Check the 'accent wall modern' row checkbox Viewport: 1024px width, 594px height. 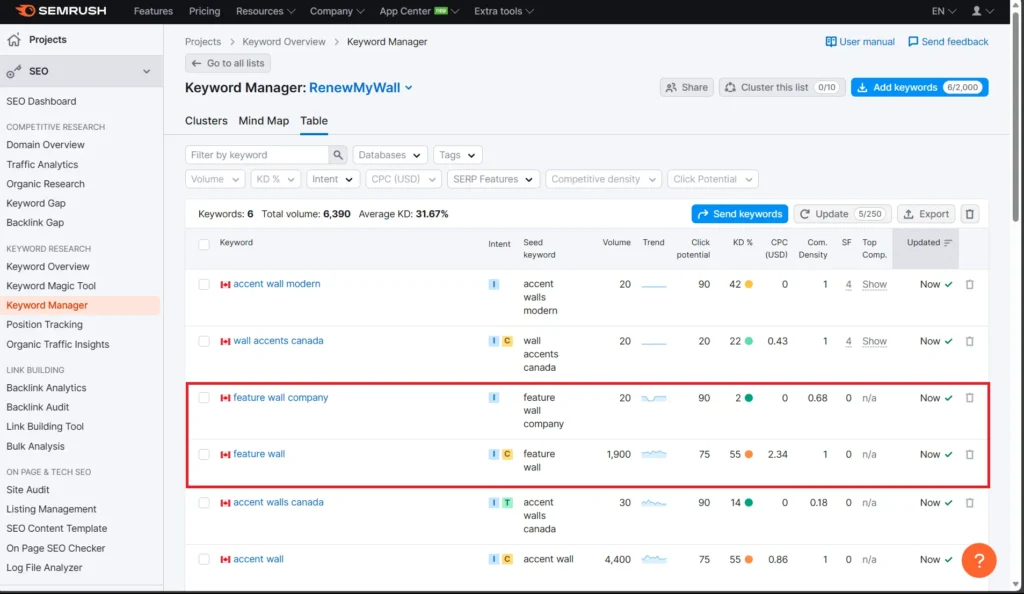tap(204, 285)
